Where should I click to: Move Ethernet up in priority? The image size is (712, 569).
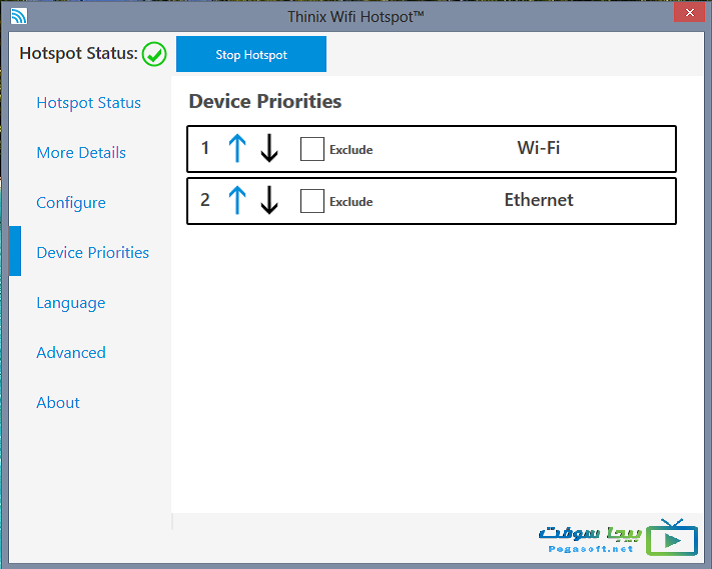(237, 200)
